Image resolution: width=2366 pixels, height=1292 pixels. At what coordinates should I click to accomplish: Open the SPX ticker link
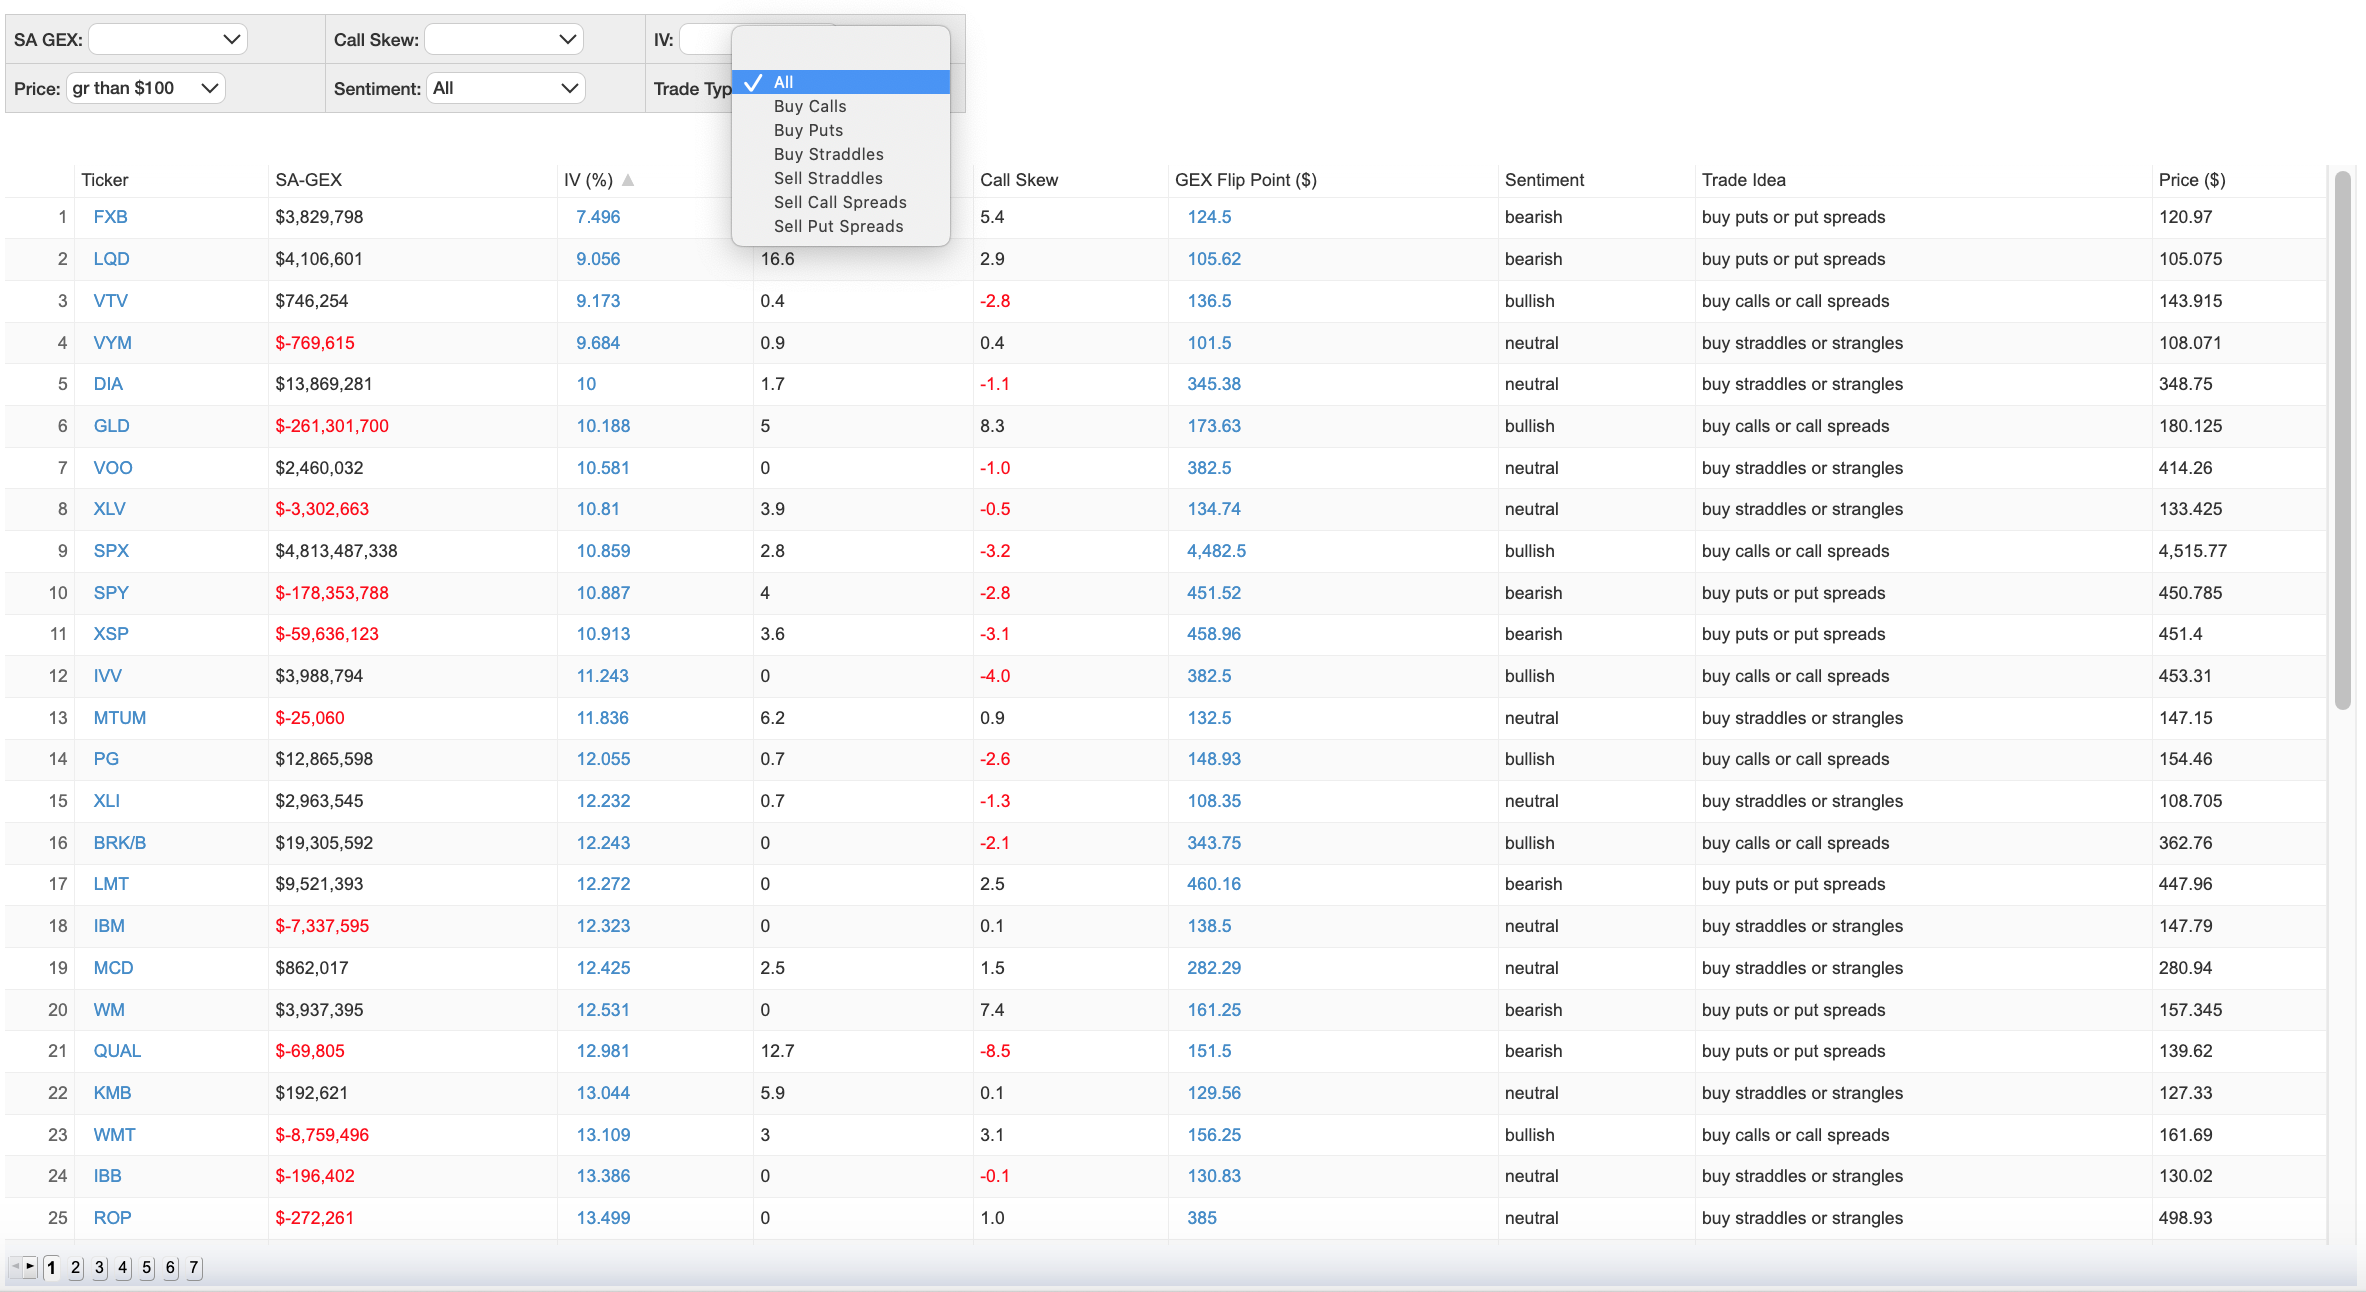point(111,551)
